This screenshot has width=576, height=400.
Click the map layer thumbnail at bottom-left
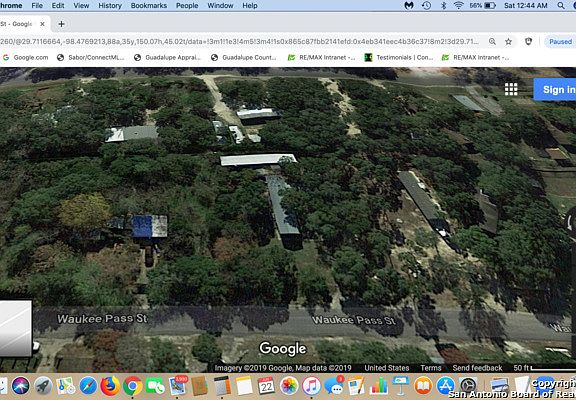coord(15,328)
